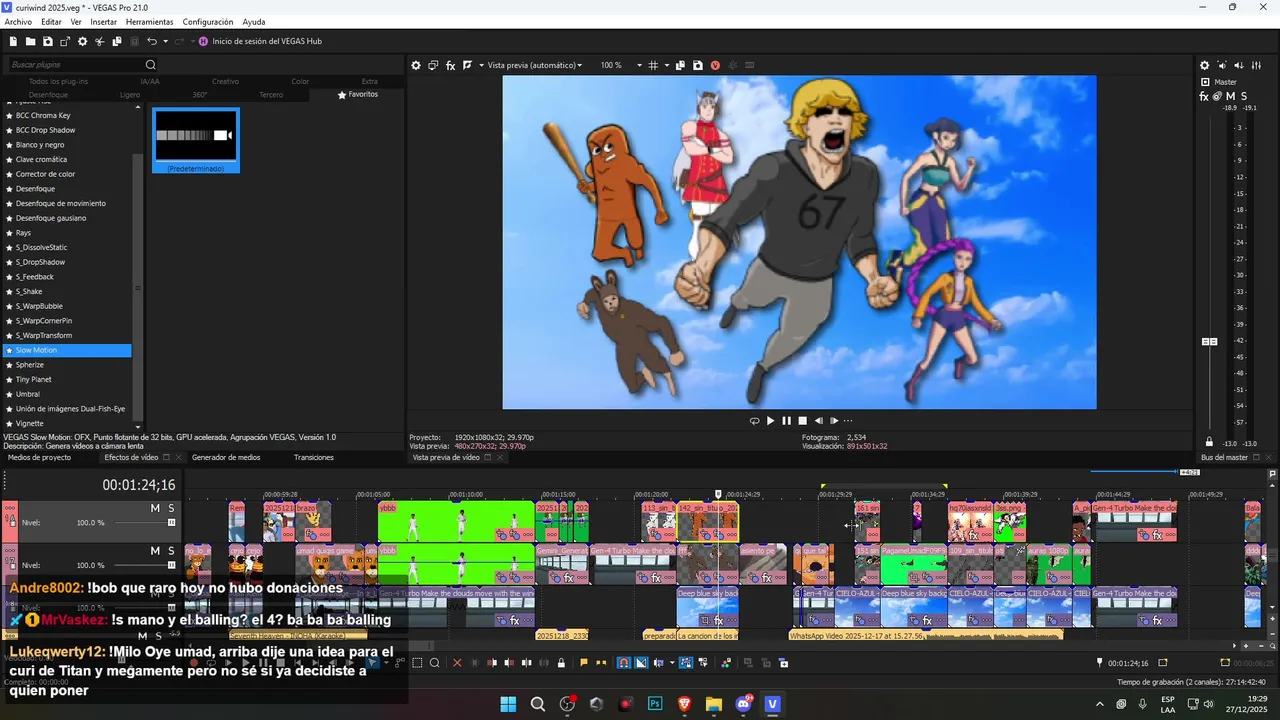Open Vista previa (automático) quality dropdown

[534, 65]
